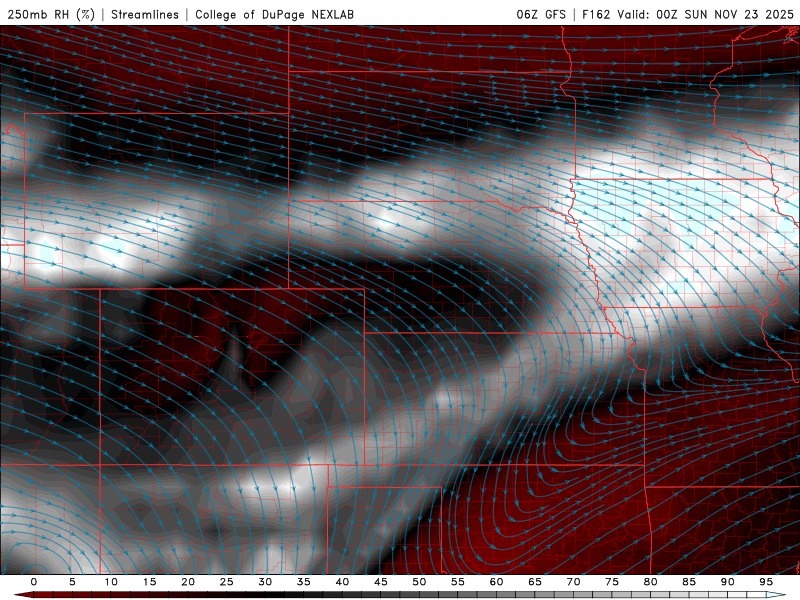
Task: Click the "Streamlines" label in header
Action: 145,14
